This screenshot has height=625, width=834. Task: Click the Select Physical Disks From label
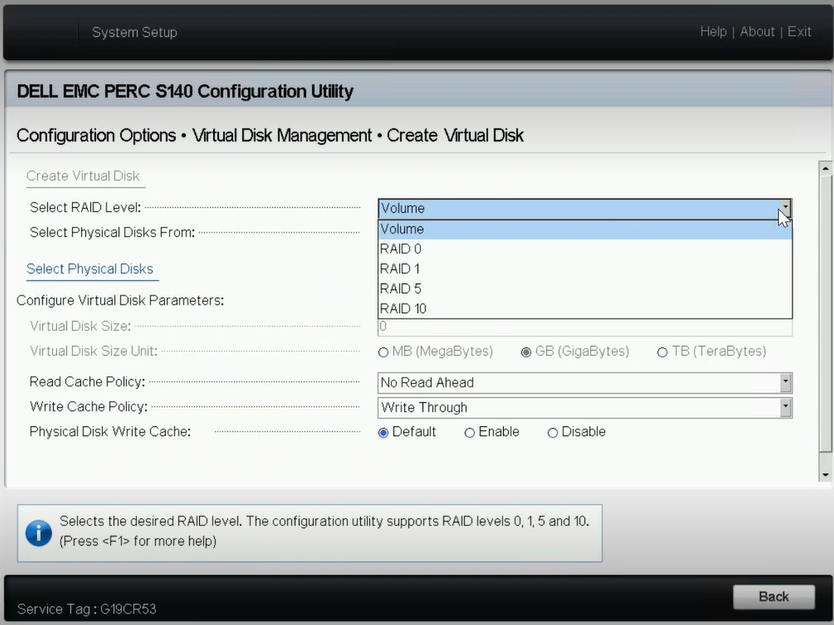(x=112, y=232)
